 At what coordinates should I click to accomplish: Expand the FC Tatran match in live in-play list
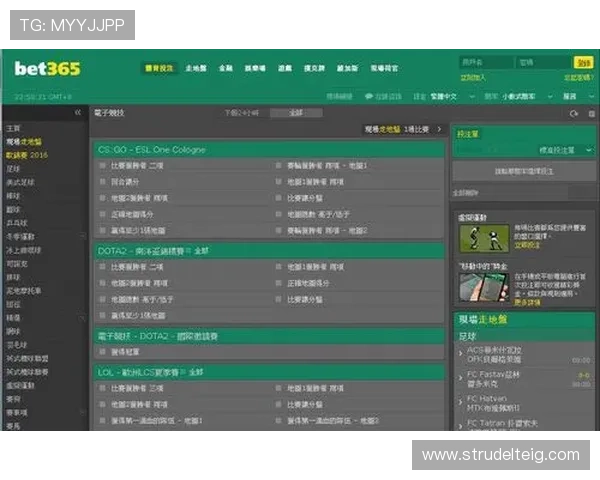click(x=460, y=425)
